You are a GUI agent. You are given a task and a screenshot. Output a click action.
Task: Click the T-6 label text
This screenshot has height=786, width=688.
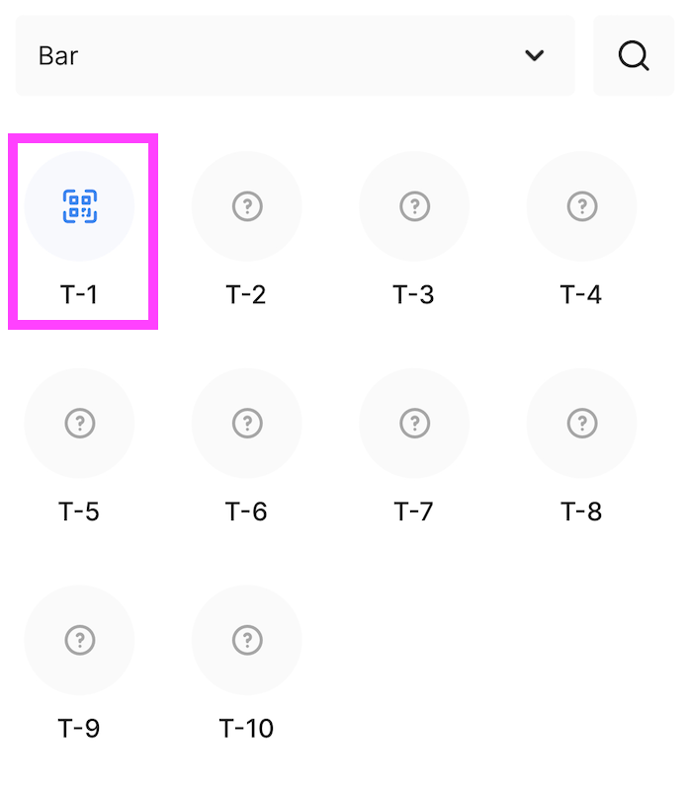coord(246,512)
